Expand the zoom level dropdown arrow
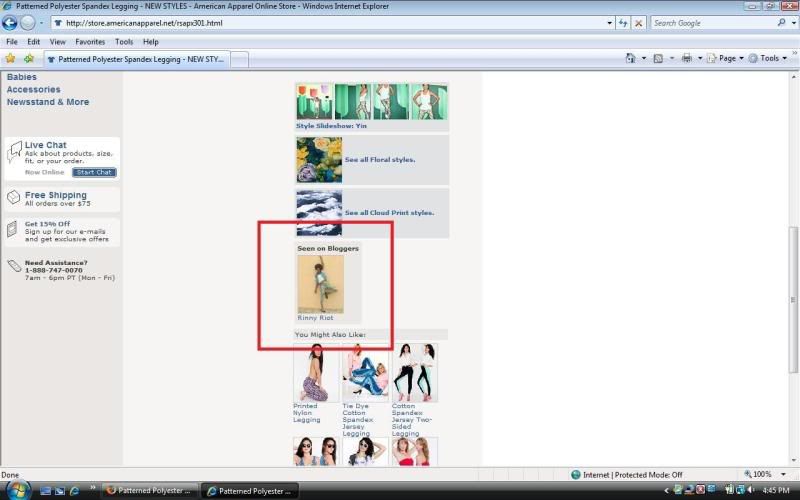 783,474
